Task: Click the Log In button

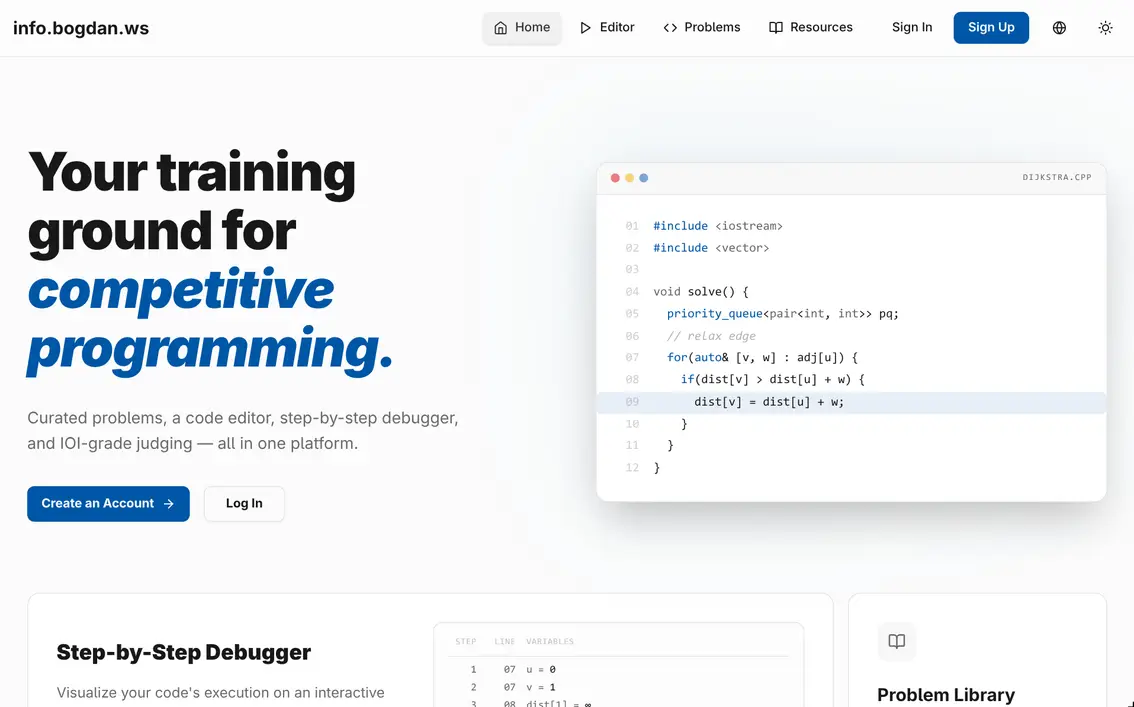Action: tap(244, 504)
